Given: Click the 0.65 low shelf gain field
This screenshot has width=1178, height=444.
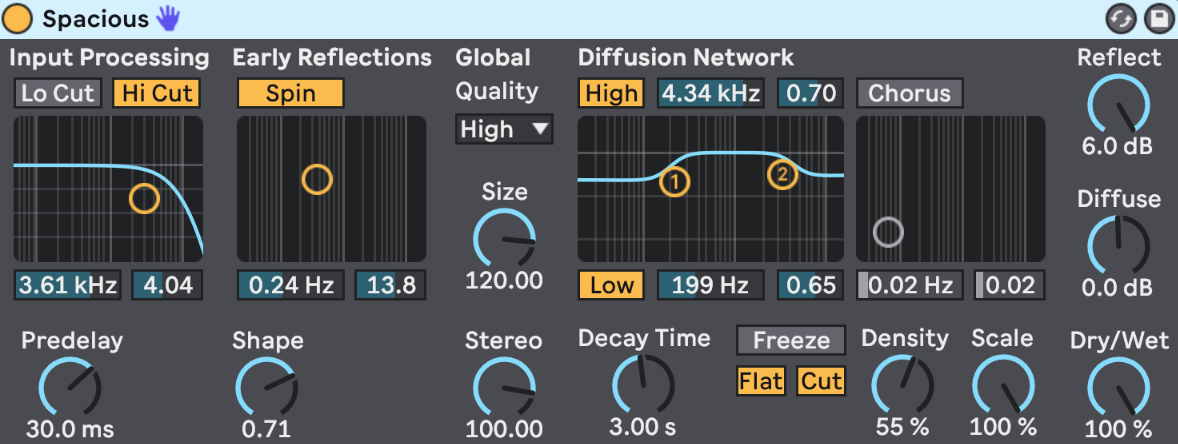Looking at the screenshot, I should click(x=809, y=285).
